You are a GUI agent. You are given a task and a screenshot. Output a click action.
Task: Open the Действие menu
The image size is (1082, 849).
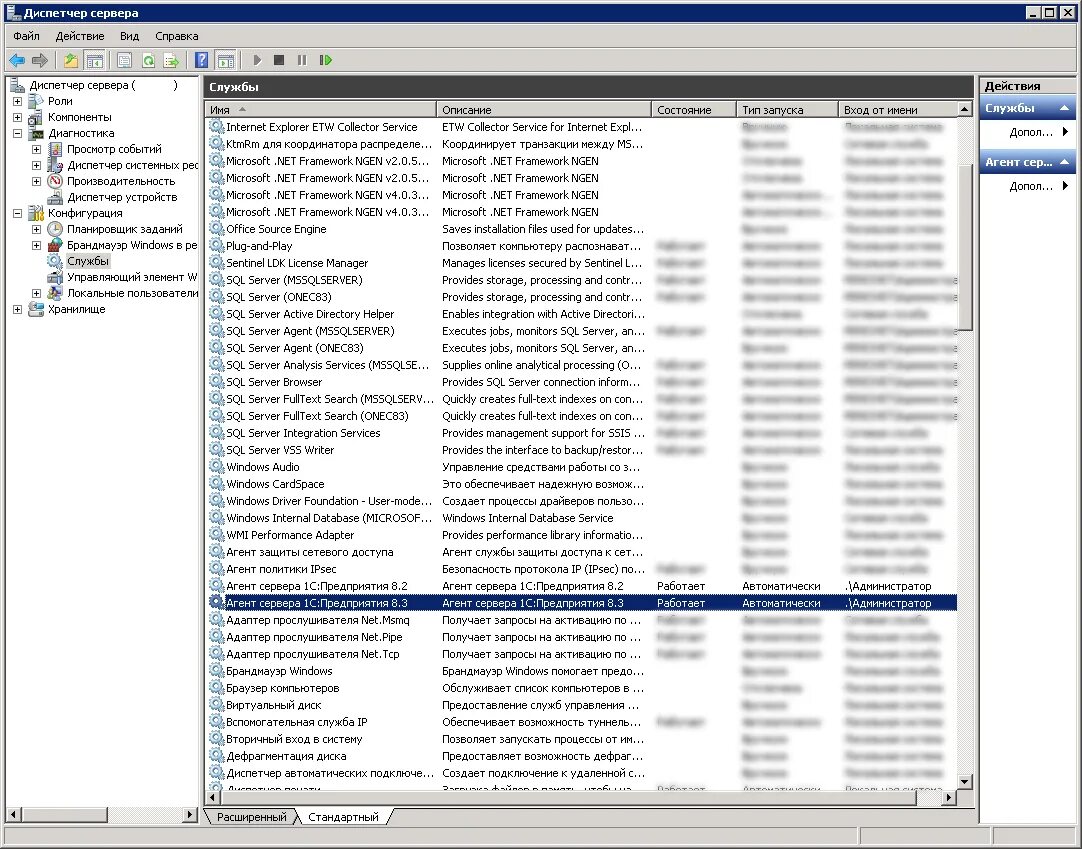pos(80,36)
